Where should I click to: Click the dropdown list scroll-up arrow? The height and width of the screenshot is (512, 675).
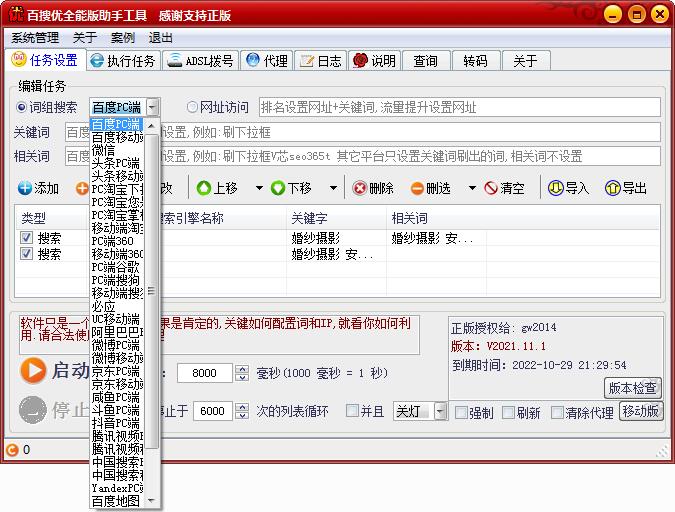coord(151,126)
